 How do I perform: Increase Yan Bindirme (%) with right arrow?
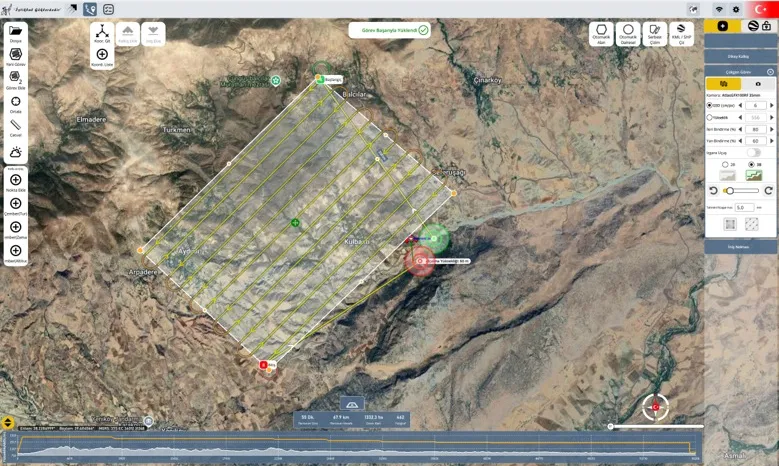[x=772, y=141]
